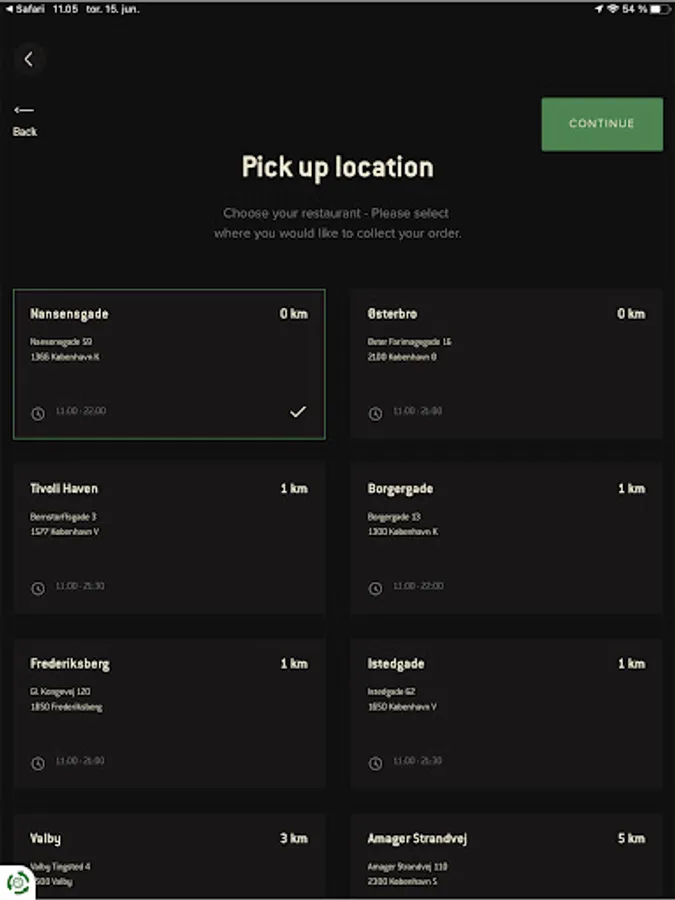Pick the Borgergade restaurant card
The height and width of the screenshot is (900, 675).
[x=506, y=538]
